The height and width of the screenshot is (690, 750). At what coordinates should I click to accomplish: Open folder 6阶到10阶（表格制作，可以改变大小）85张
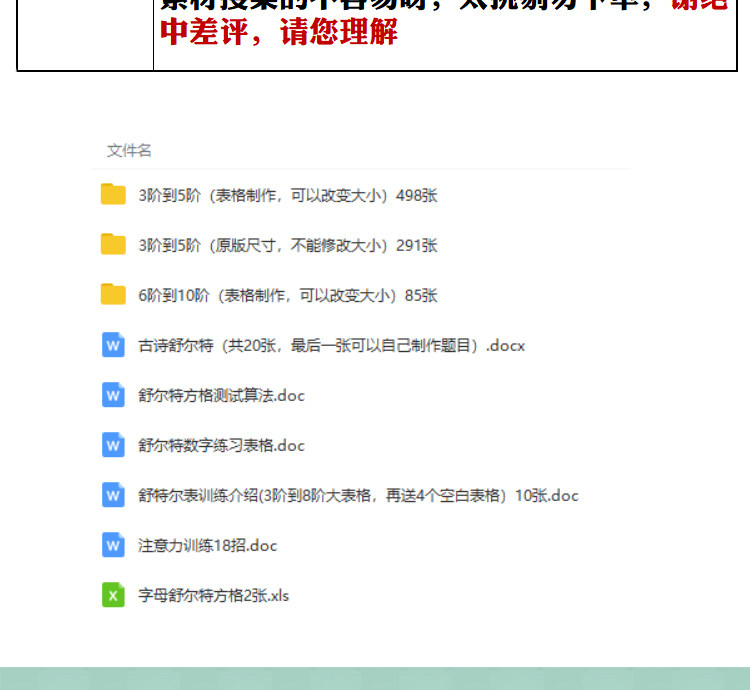[x=288, y=296]
